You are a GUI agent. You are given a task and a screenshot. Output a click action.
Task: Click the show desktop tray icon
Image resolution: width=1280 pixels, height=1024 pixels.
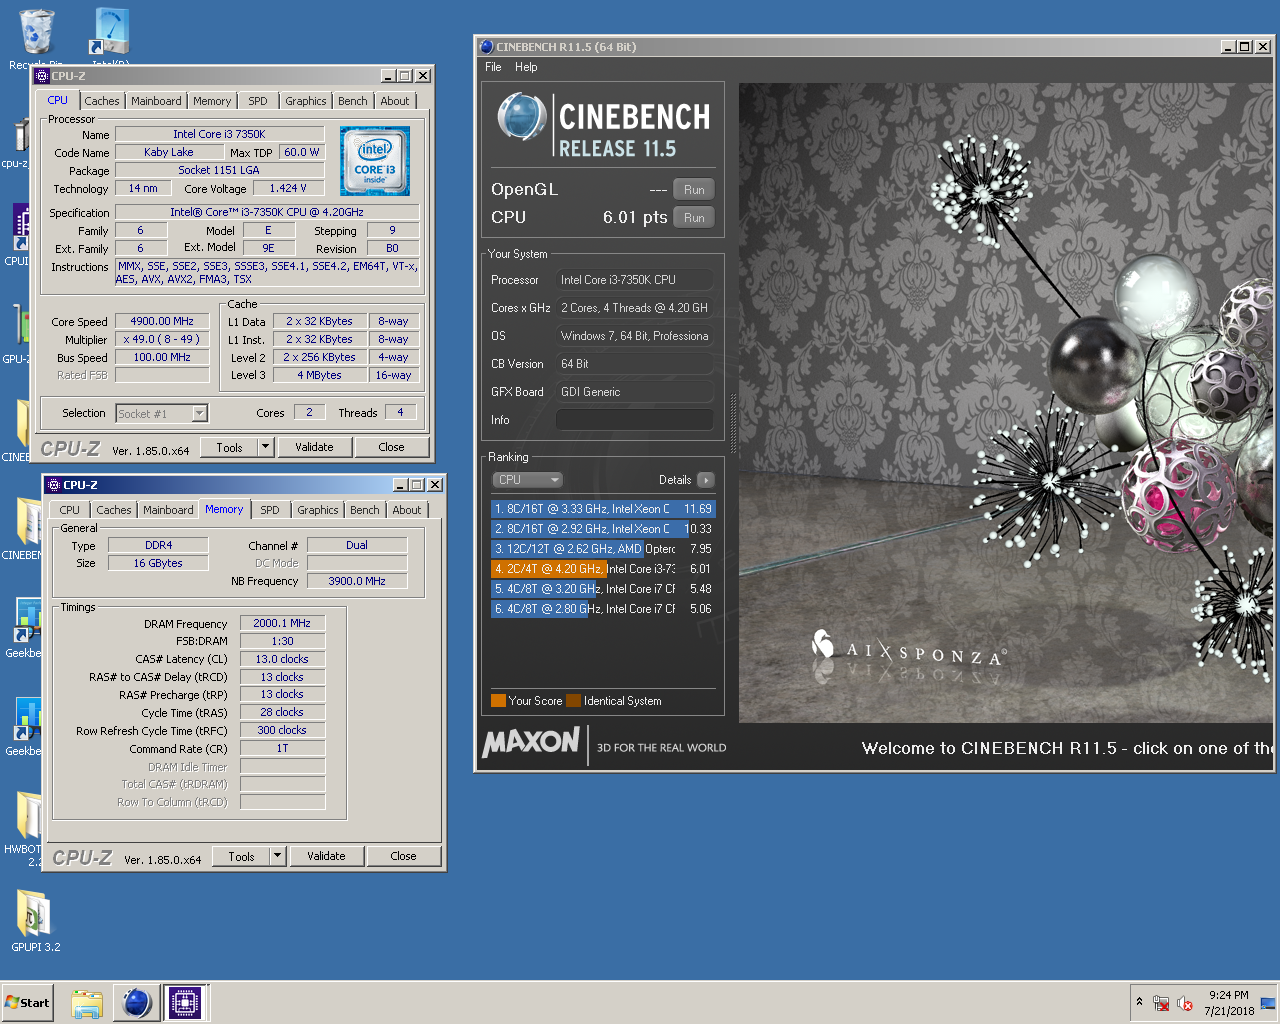1268,1003
